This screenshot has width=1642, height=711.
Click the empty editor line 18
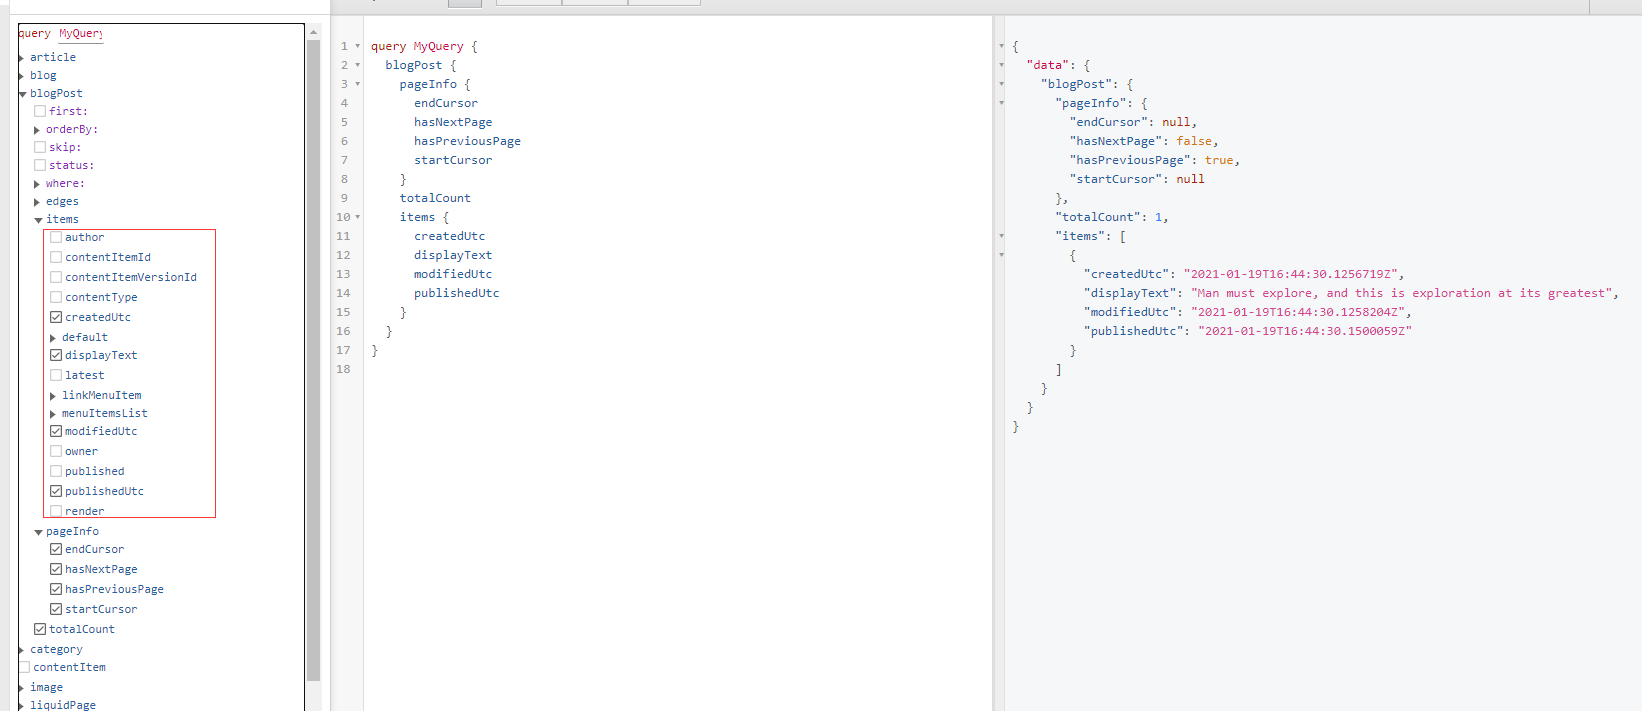click(x=678, y=369)
